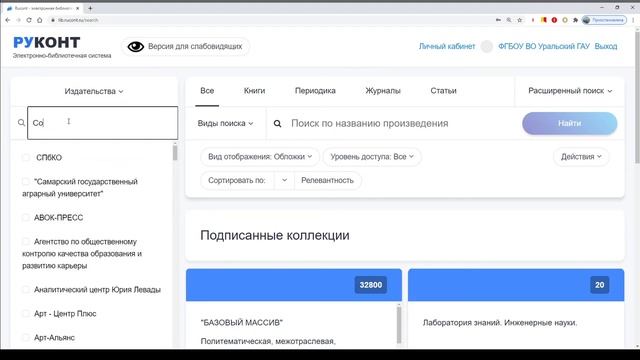Click the magnifier icon in title search
Viewport: 640px width, 360px height.
point(278,123)
